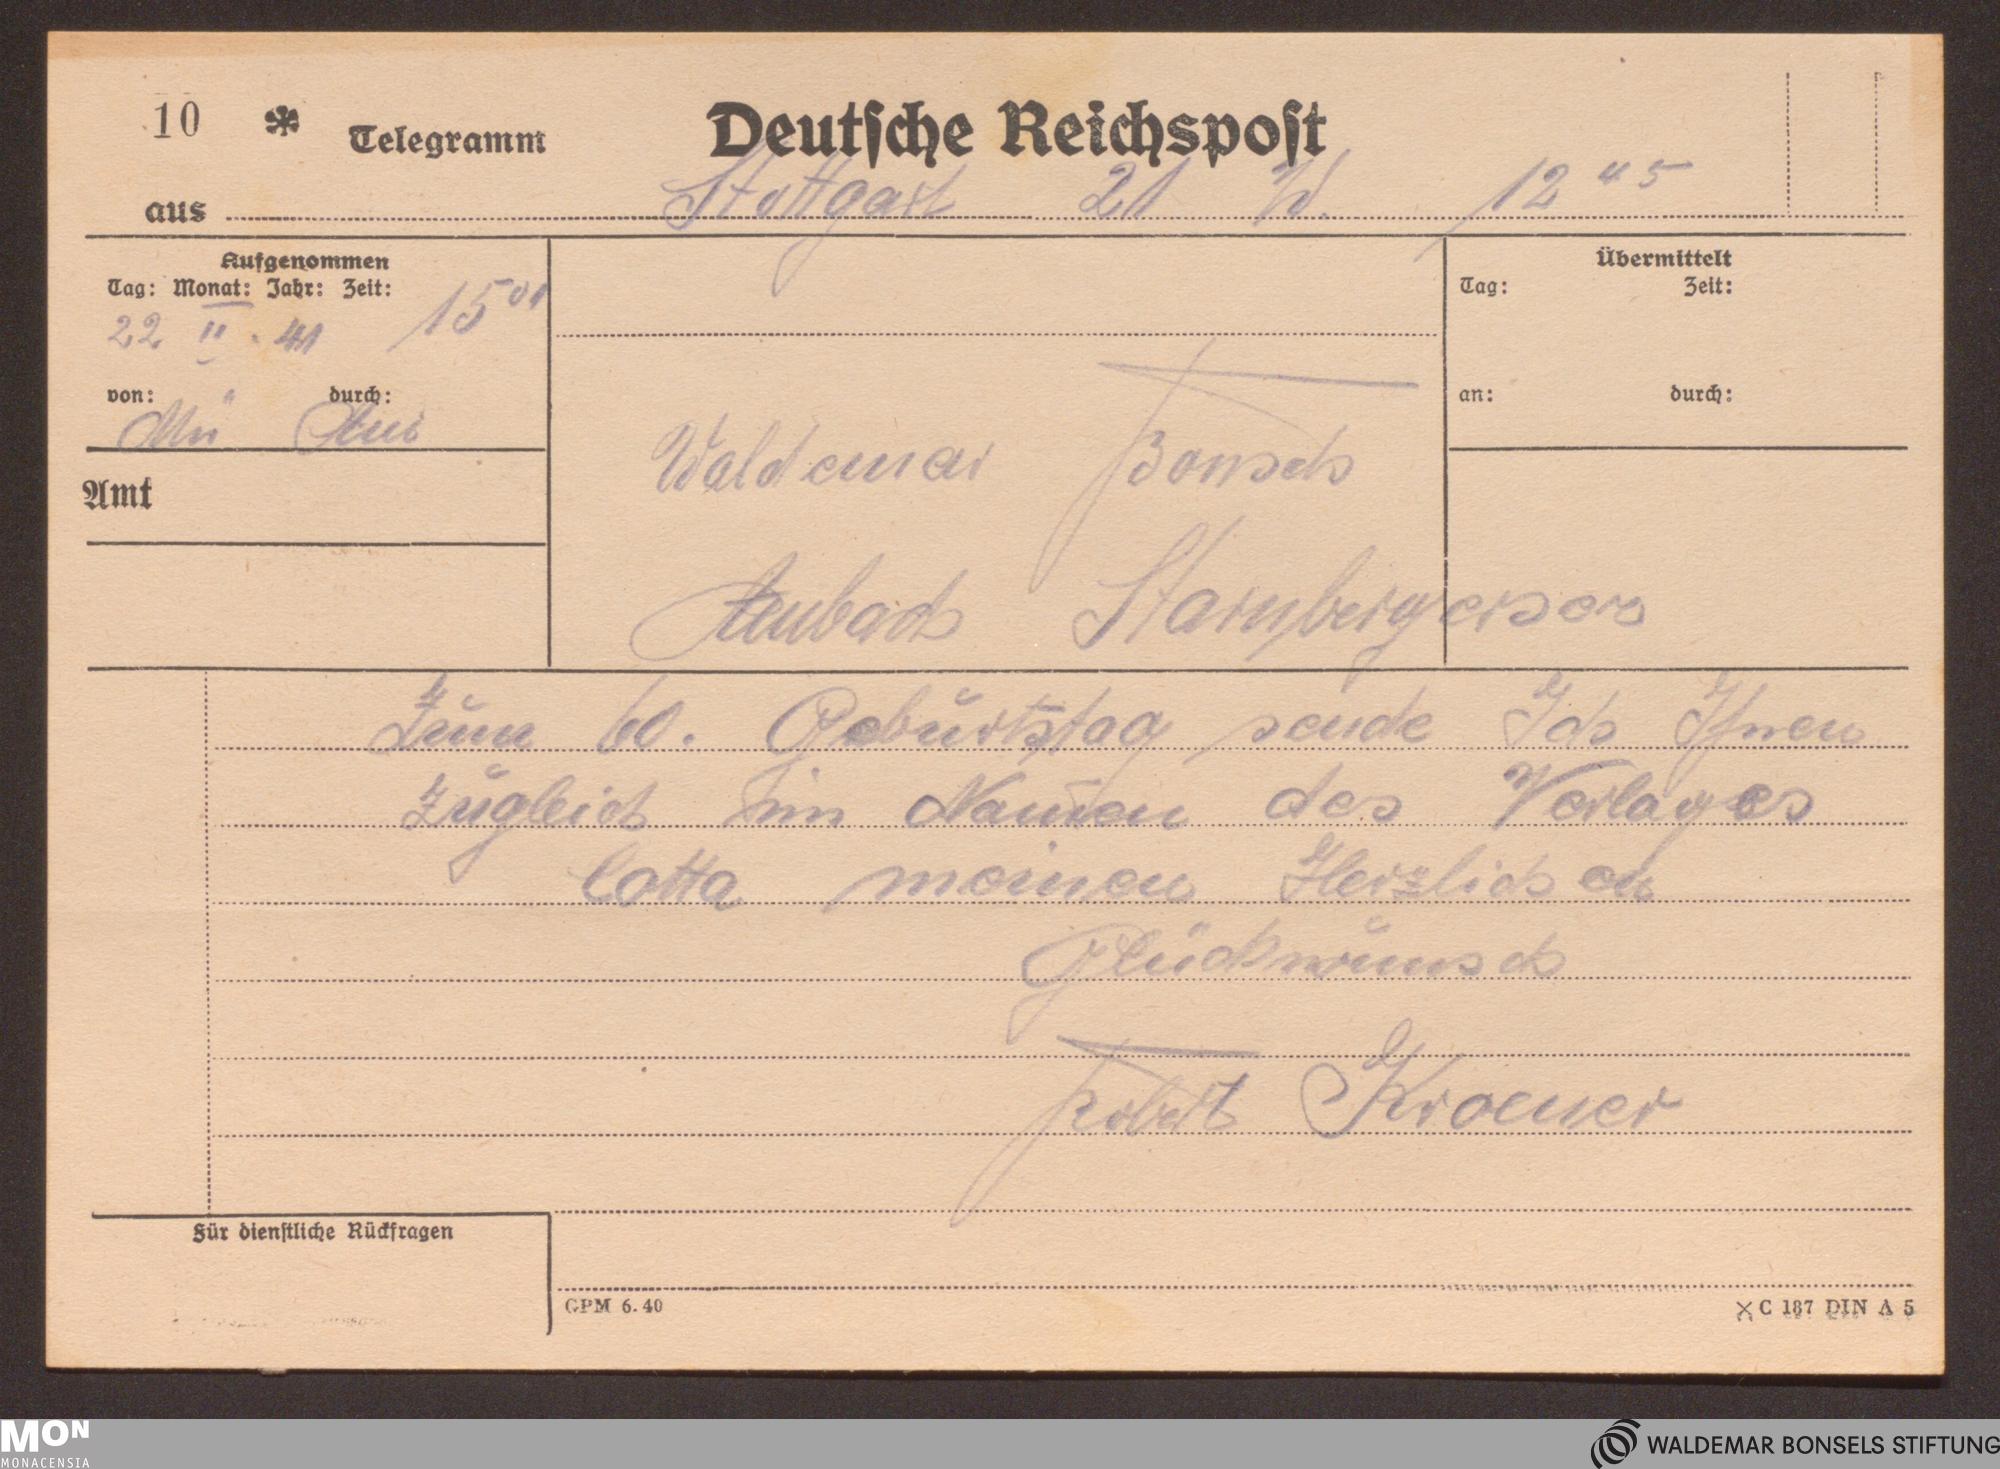
Task: Click the "GPM 6. 40" print code
Action: pos(614,1306)
